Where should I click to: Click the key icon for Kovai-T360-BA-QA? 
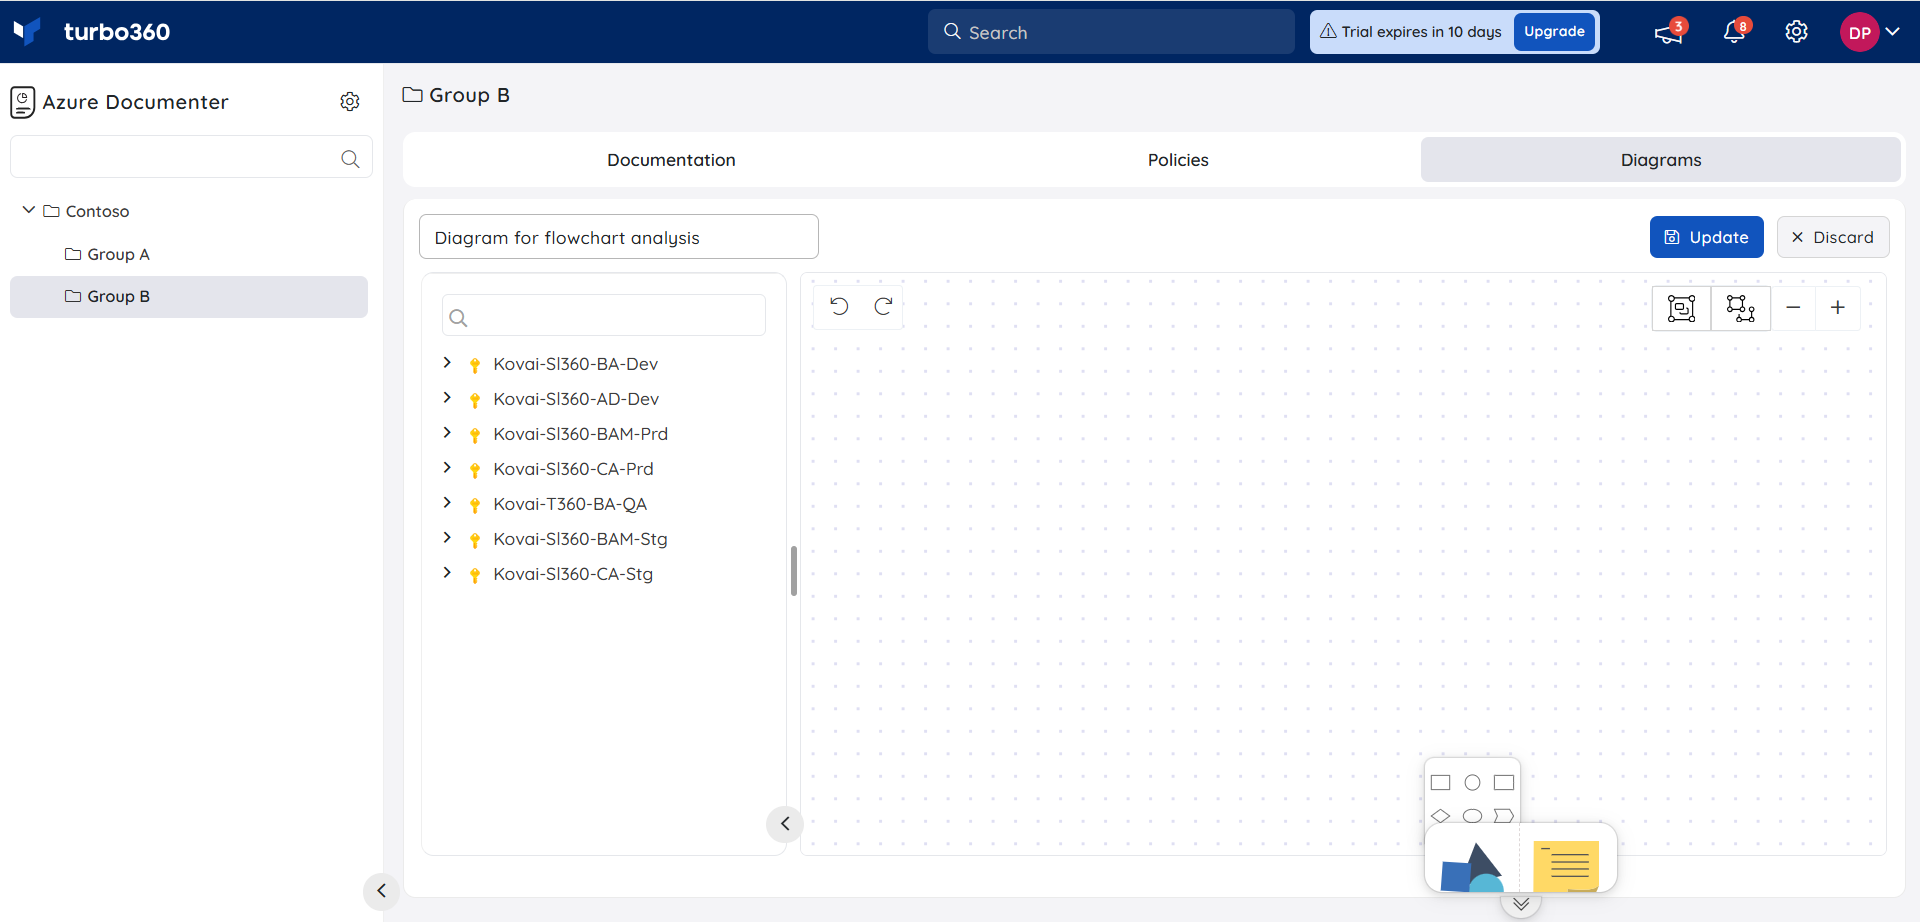(475, 505)
